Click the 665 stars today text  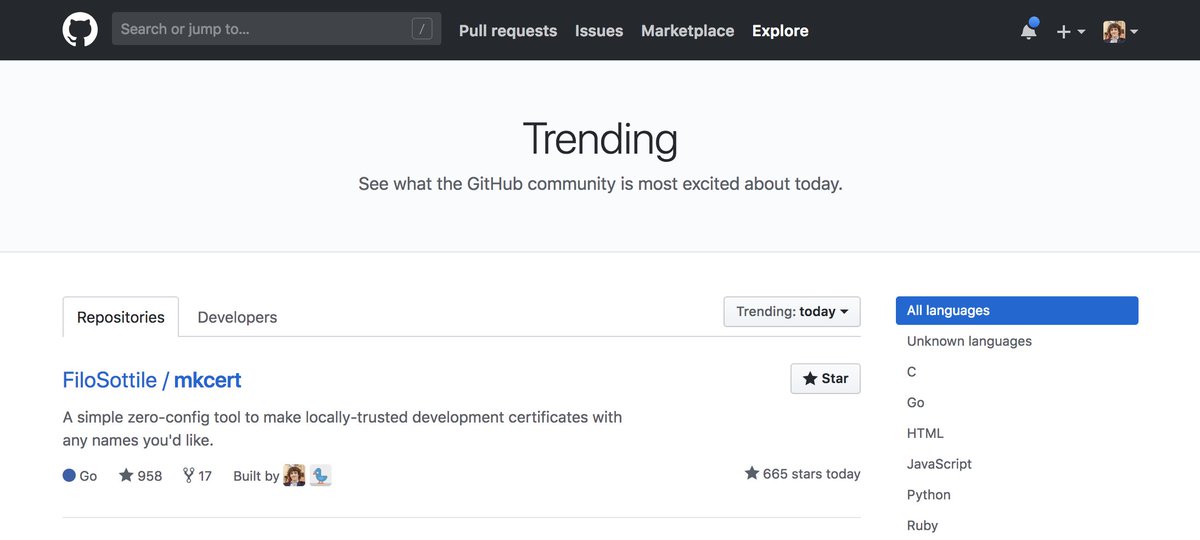tap(802, 474)
